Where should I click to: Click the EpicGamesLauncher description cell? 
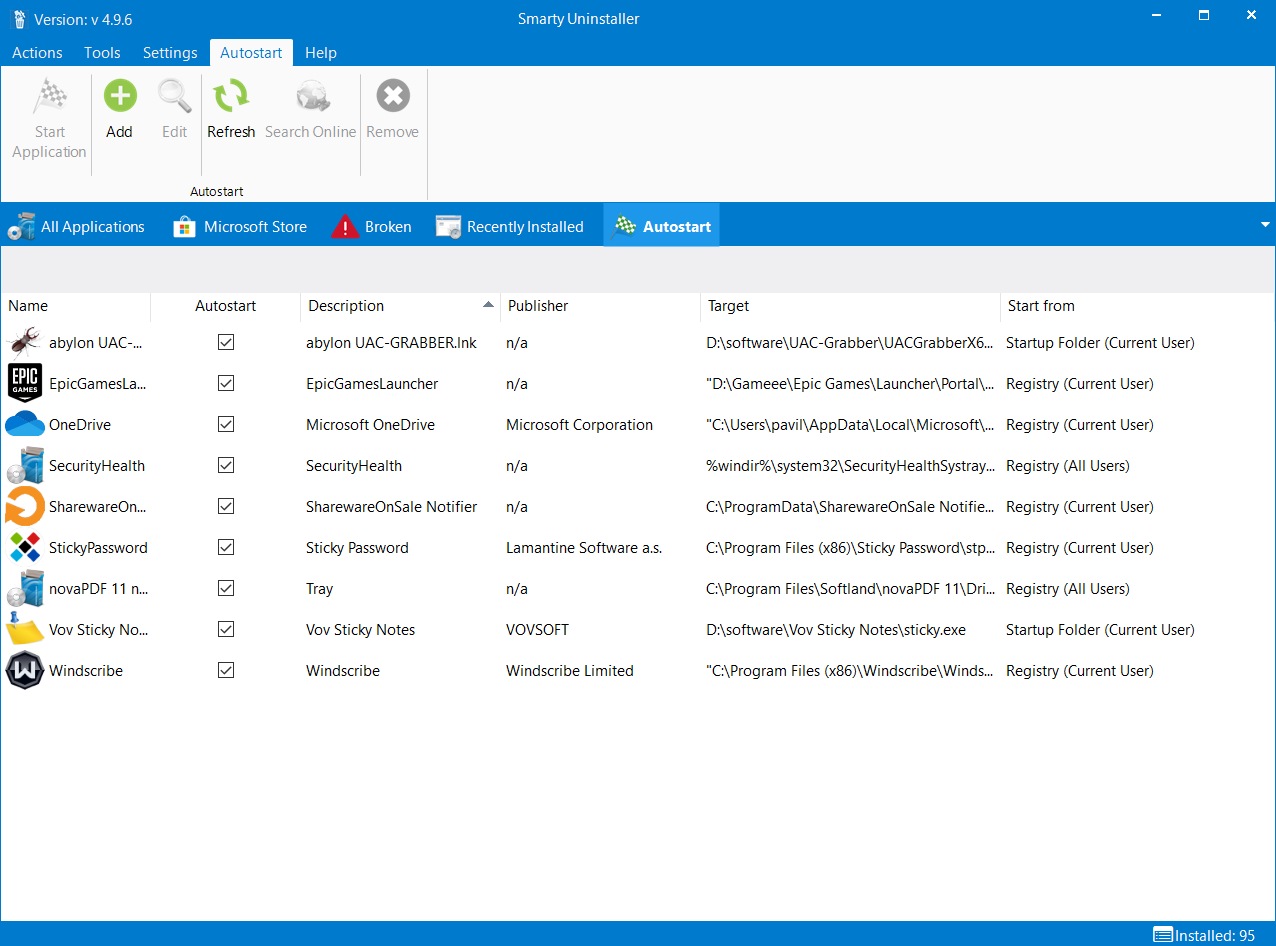[372, 384]
